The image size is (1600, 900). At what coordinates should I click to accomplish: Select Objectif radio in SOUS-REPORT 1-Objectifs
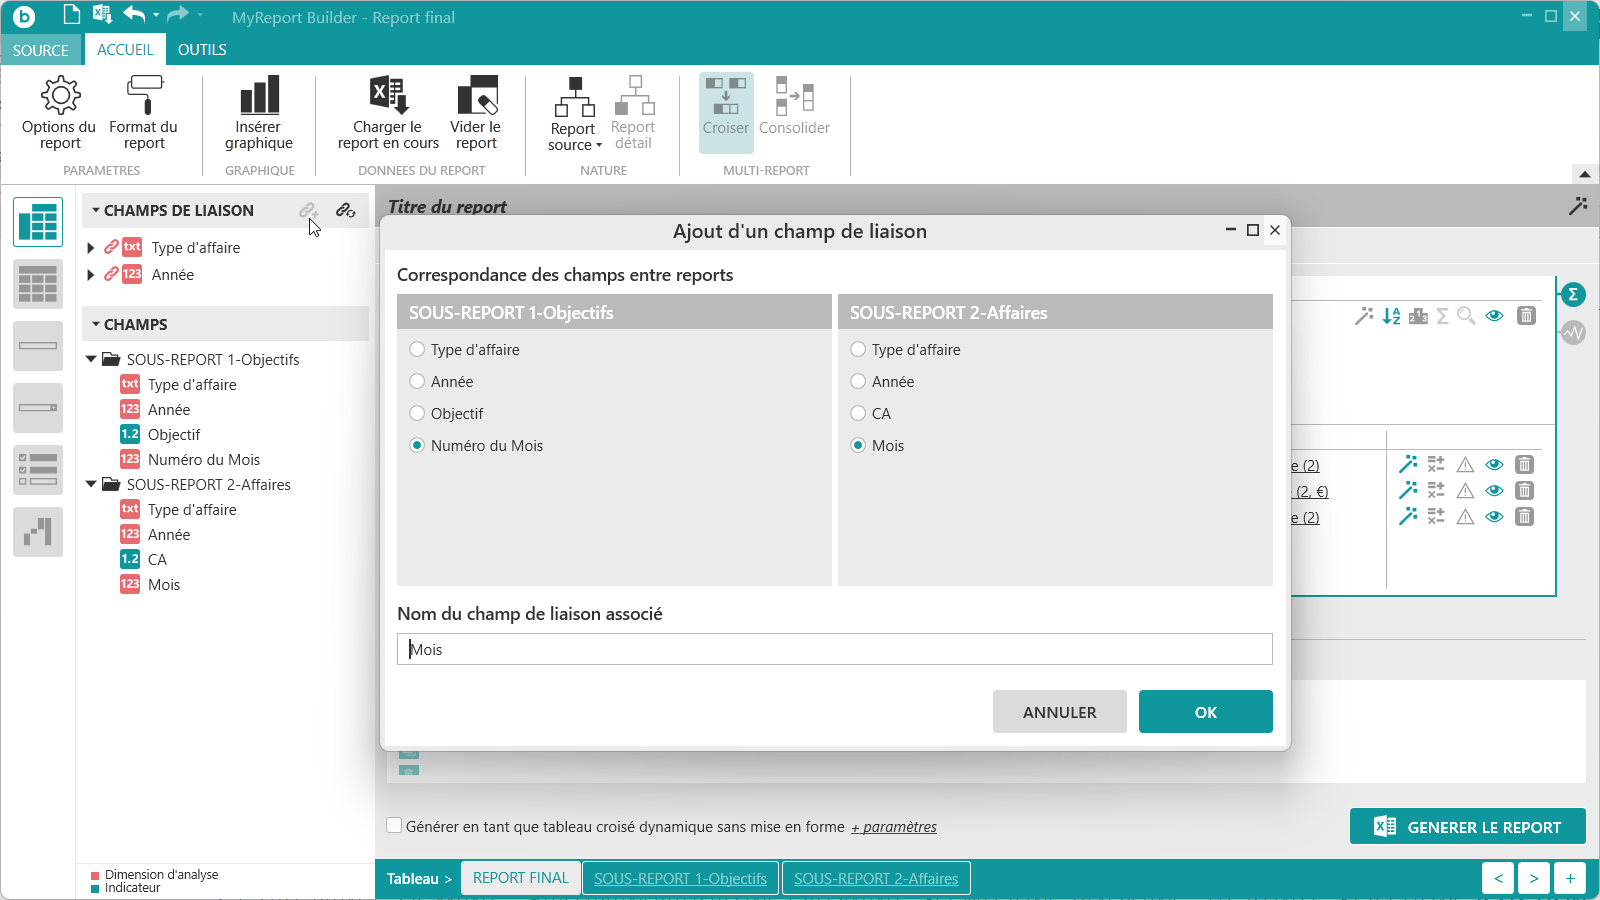coord(417,413)
